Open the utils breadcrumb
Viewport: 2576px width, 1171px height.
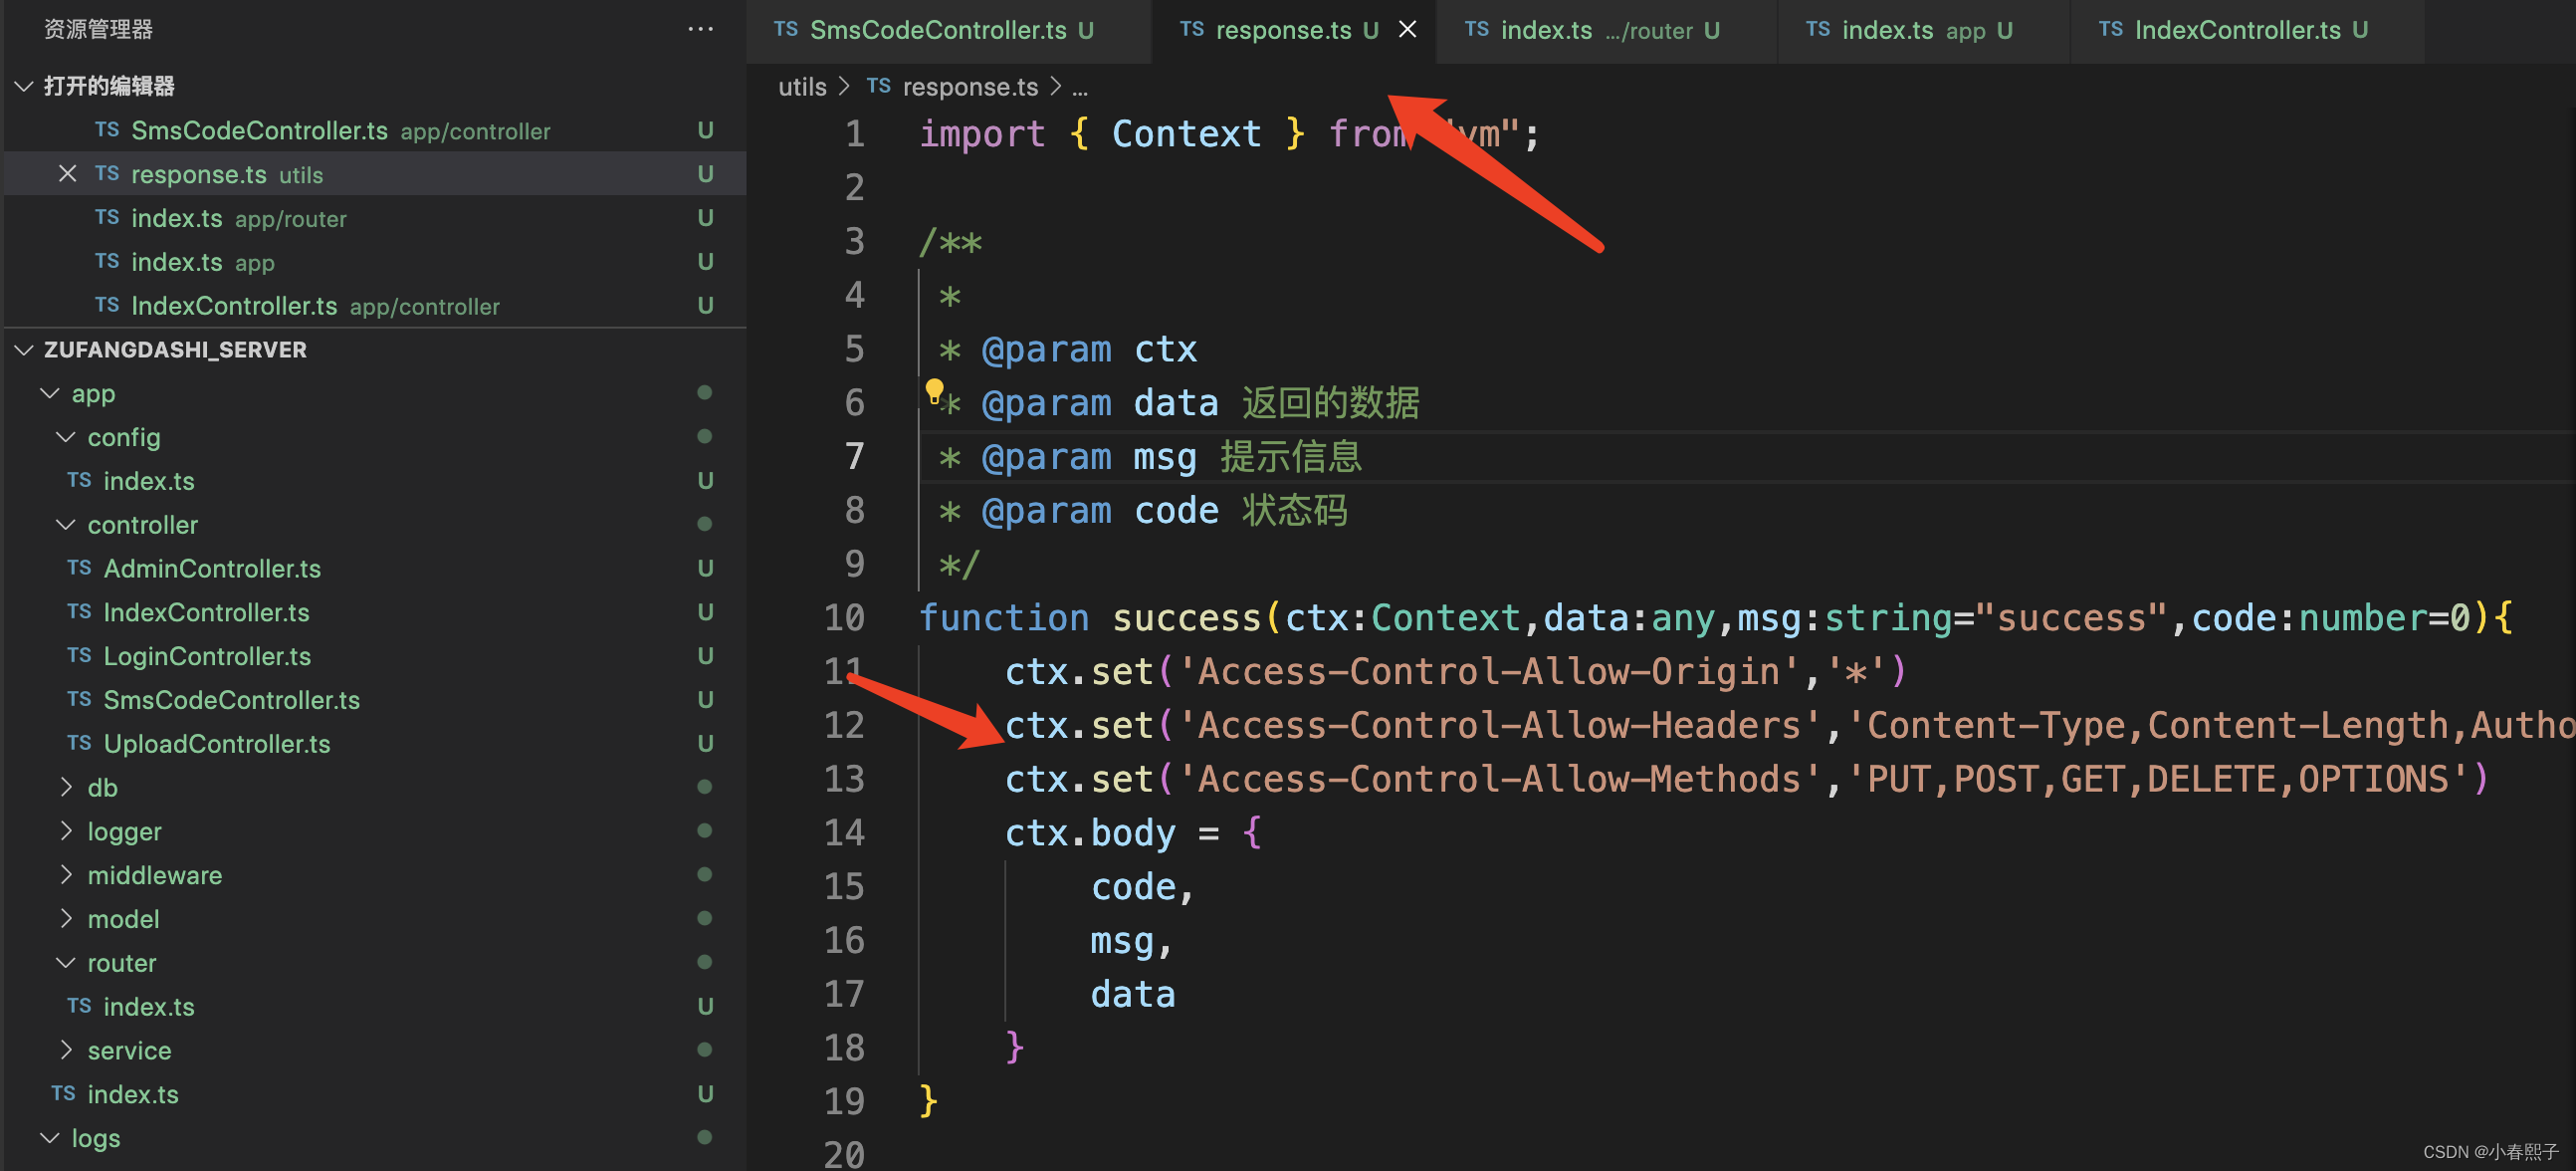tap(802, 87)
